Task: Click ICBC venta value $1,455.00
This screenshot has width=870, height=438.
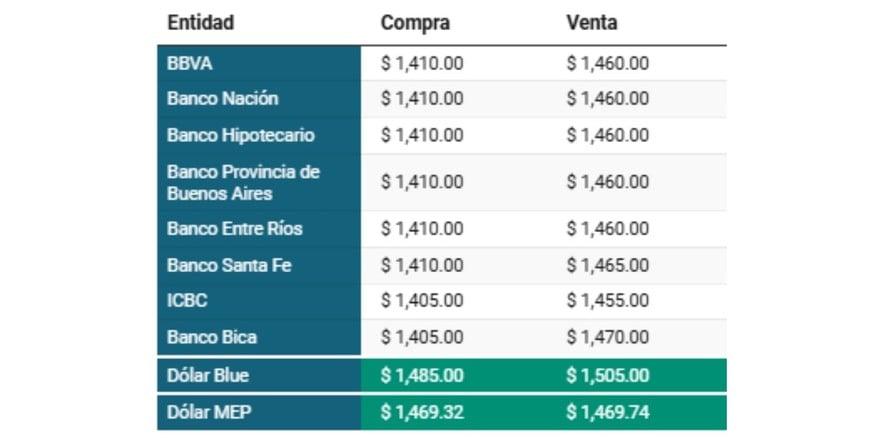Action: pyautogui.click(x=607, y=301)
